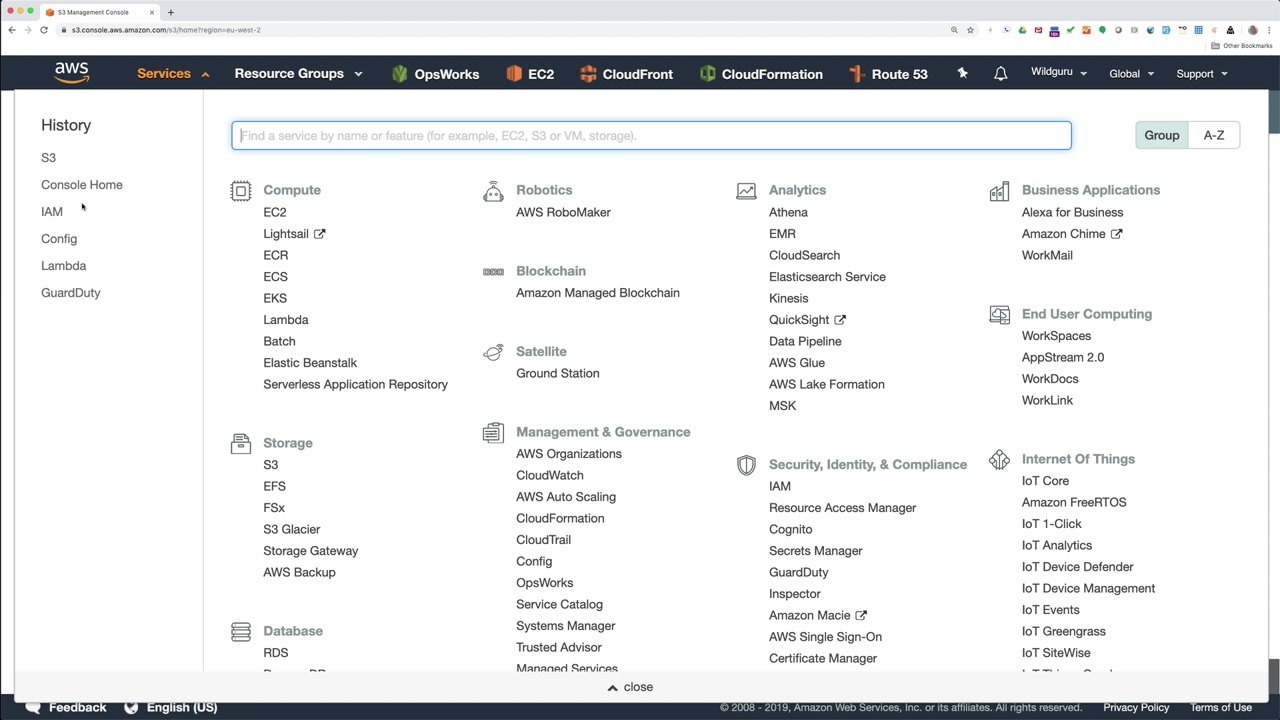Click the pin shortcuts icon
Viewport: 1280px width, 720px height.
tap(962, 74)
